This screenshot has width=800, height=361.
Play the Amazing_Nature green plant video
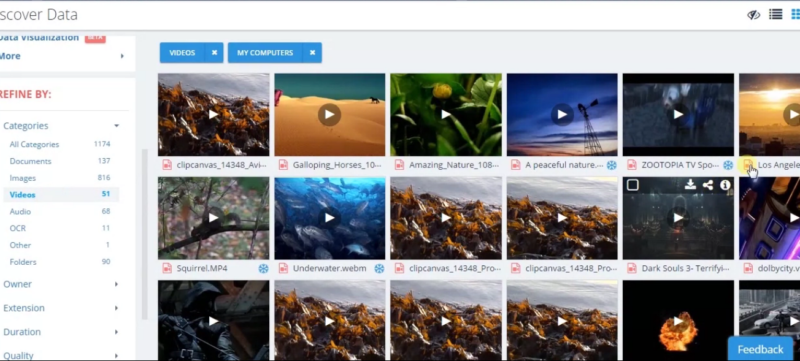[446, 115]
